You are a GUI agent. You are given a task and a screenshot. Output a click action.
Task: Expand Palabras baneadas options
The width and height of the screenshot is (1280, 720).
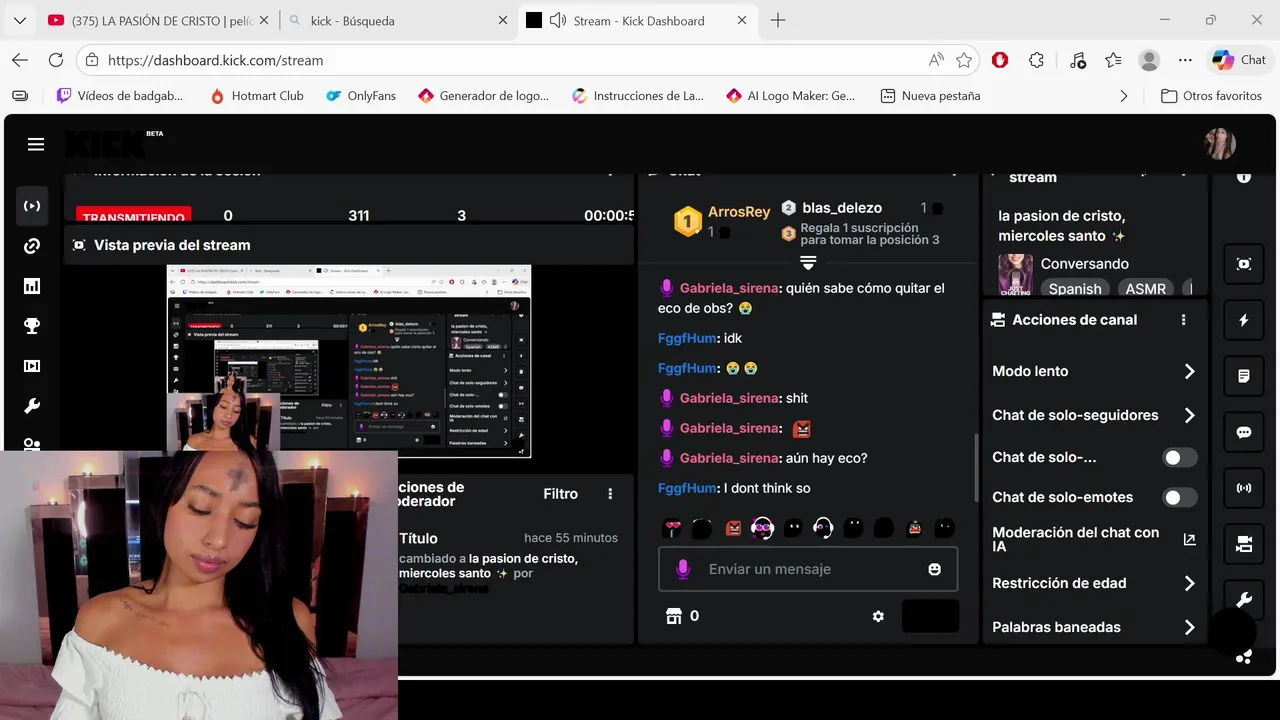point(1189,627)
